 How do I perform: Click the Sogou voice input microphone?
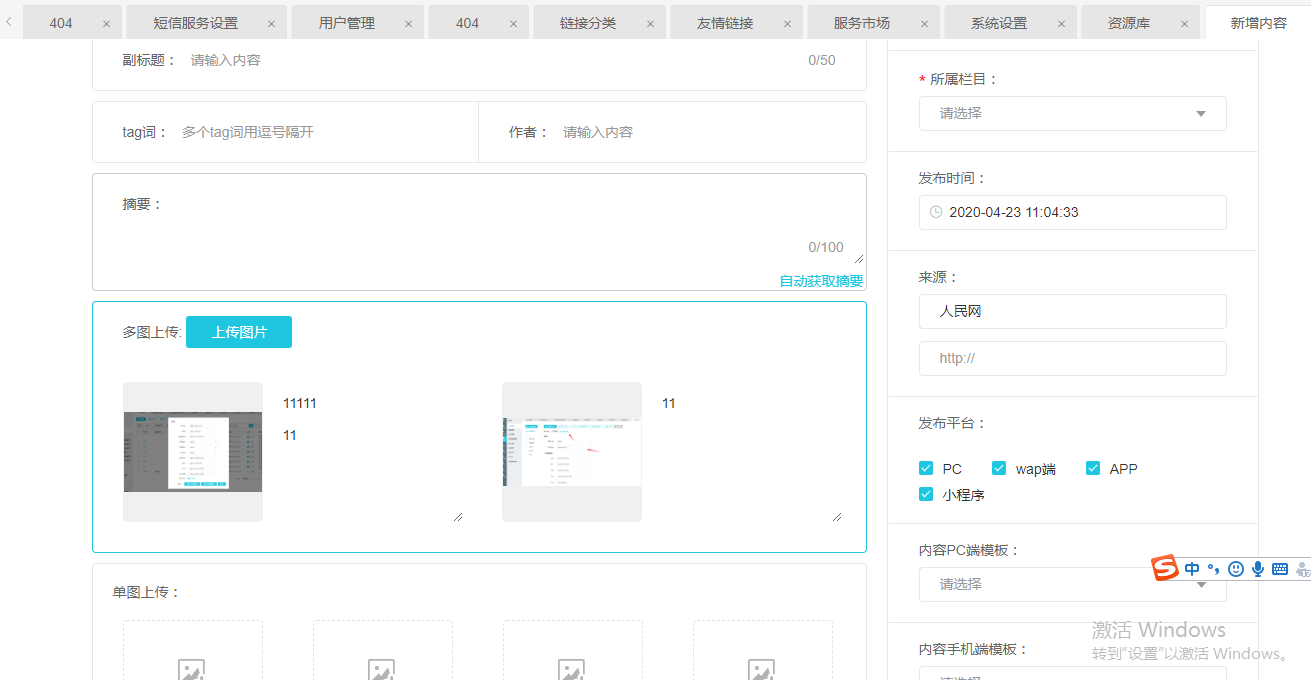1258,569
